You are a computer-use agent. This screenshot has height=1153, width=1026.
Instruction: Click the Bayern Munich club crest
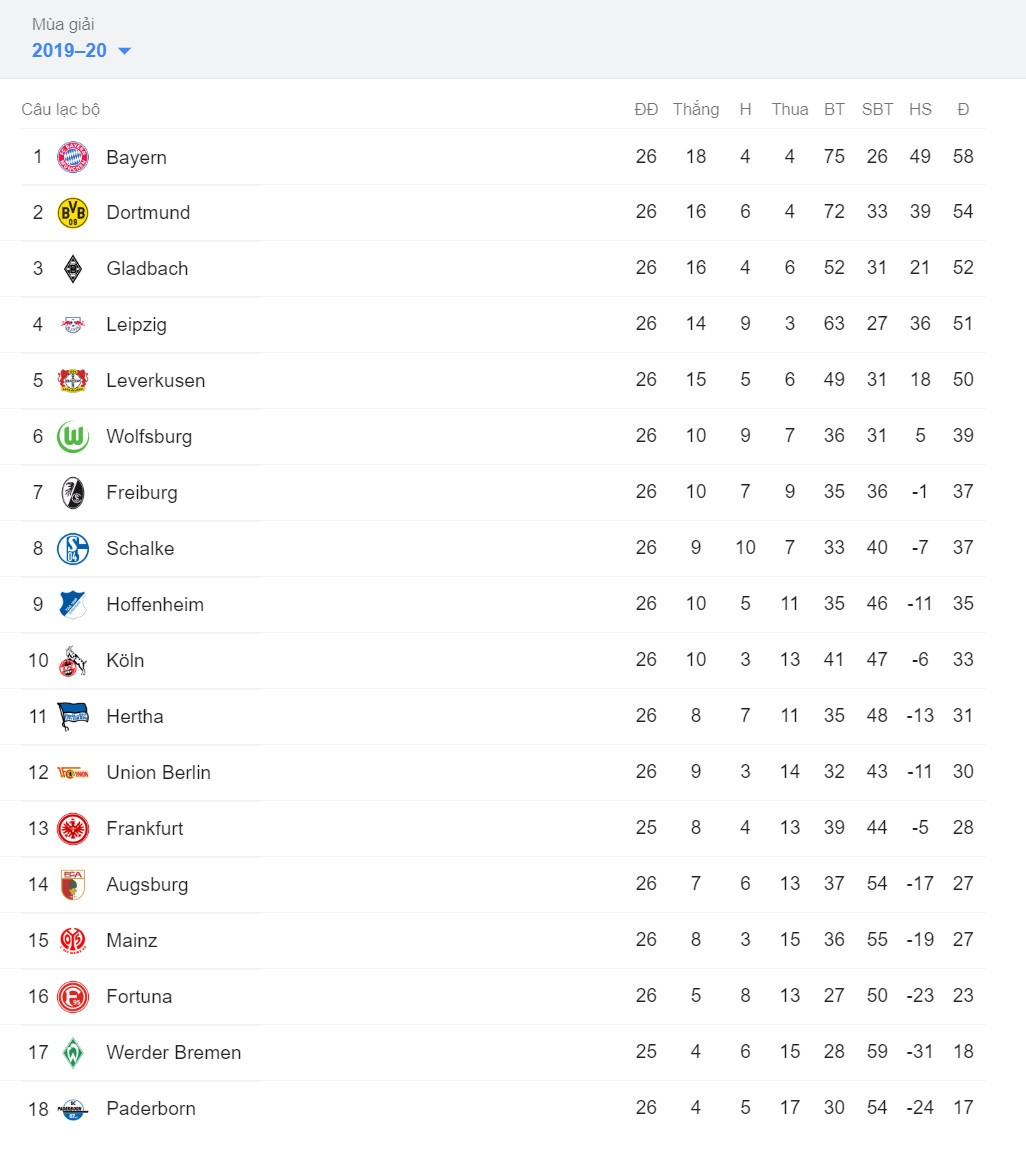[73, 157]
